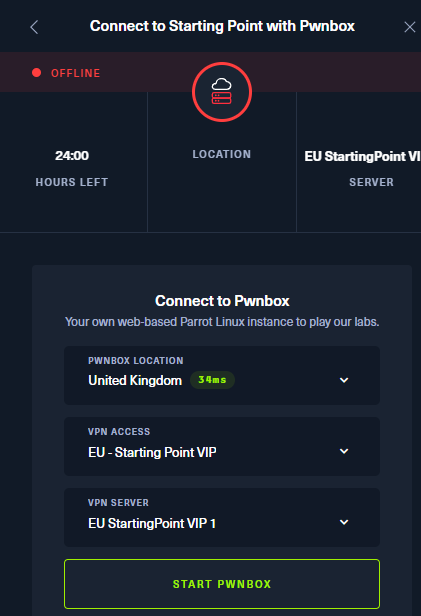The height and width of the screenshot is (616, 421).
Task: Open the United Kingdom location dropdown
Action: click(222, 375)
